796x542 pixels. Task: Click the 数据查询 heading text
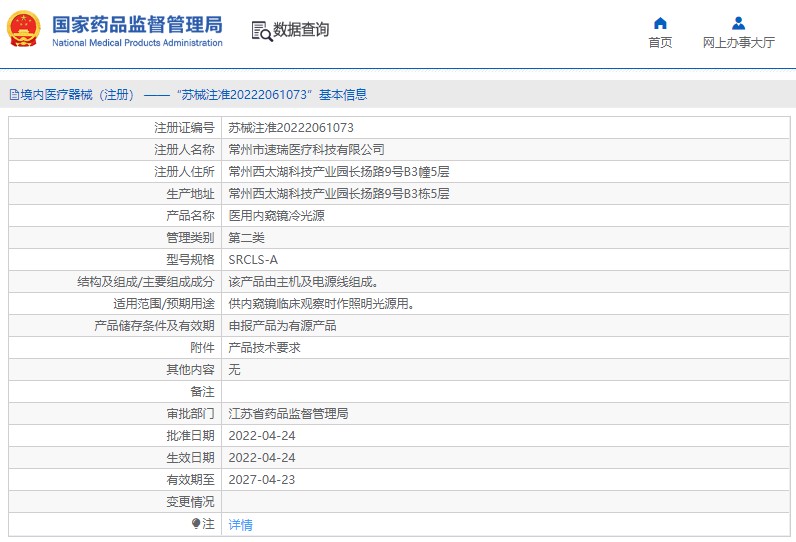[301, 29]
